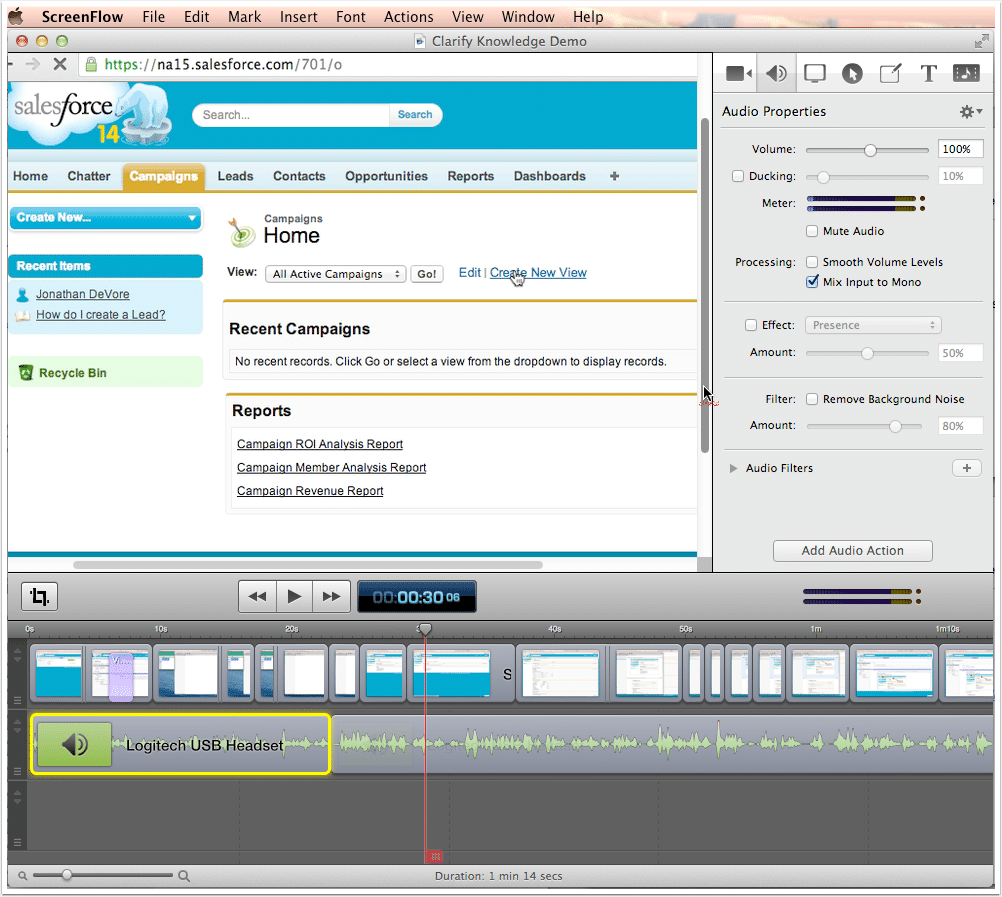Enable Smooth Volume Levels
Image resolution: width=1002 pixels, height=897 pixels.
click(x=812, y=261)
